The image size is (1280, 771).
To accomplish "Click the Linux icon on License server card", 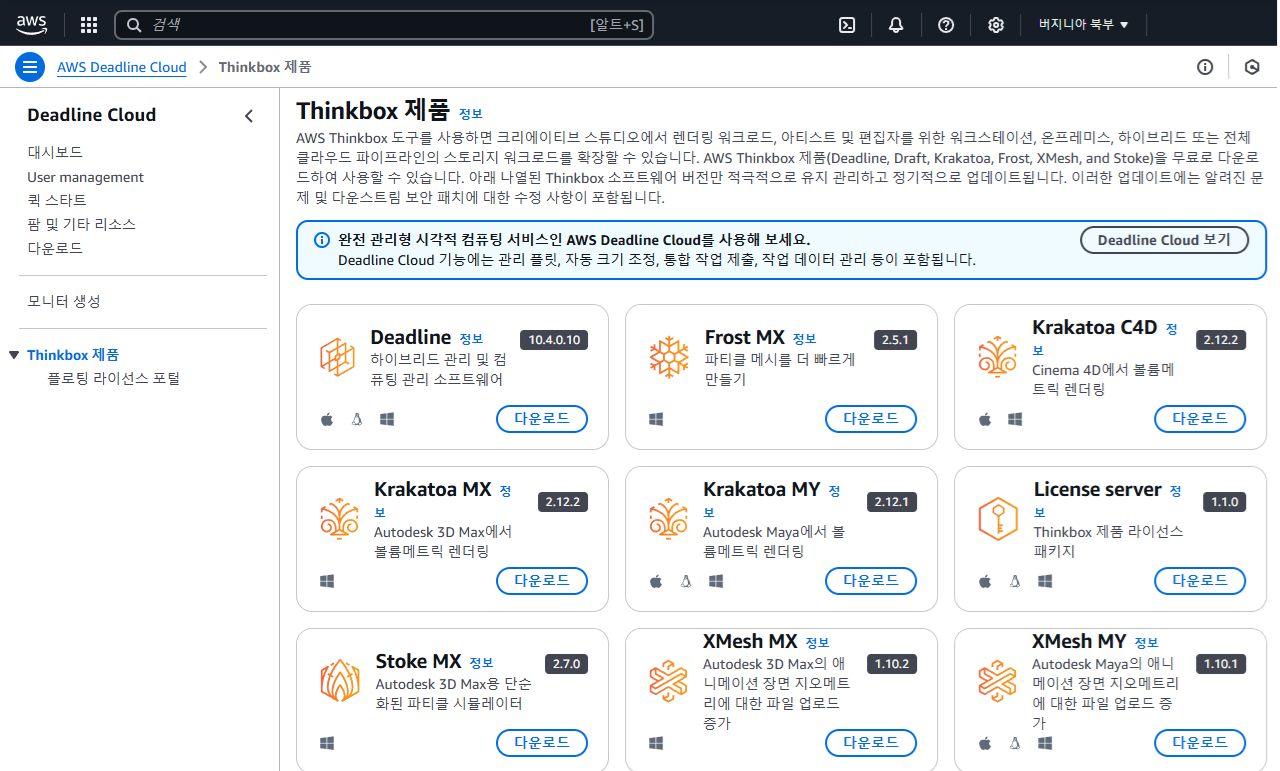I will coord(1015,581).
